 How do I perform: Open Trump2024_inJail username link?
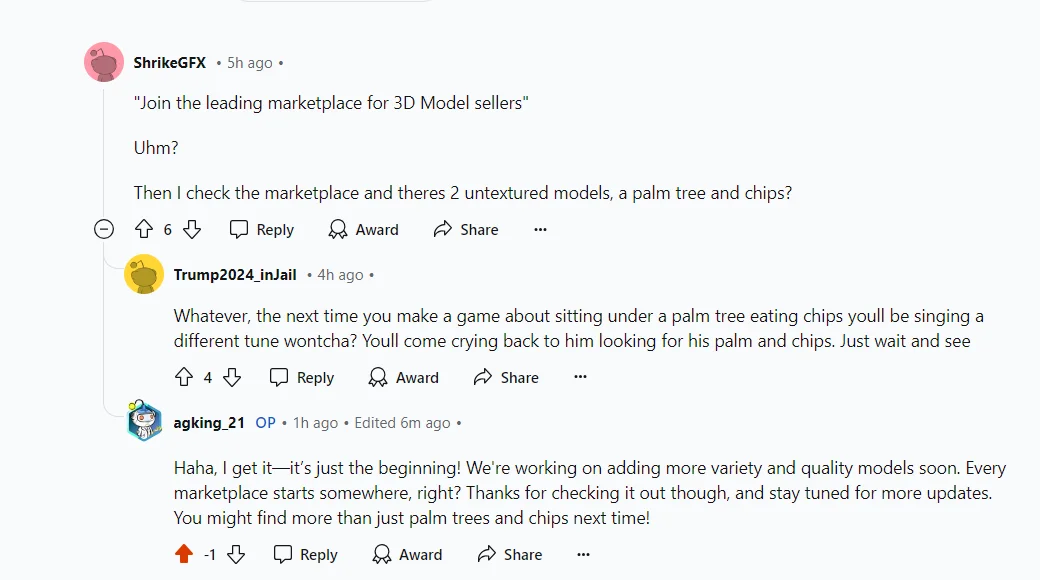[235, 275]
